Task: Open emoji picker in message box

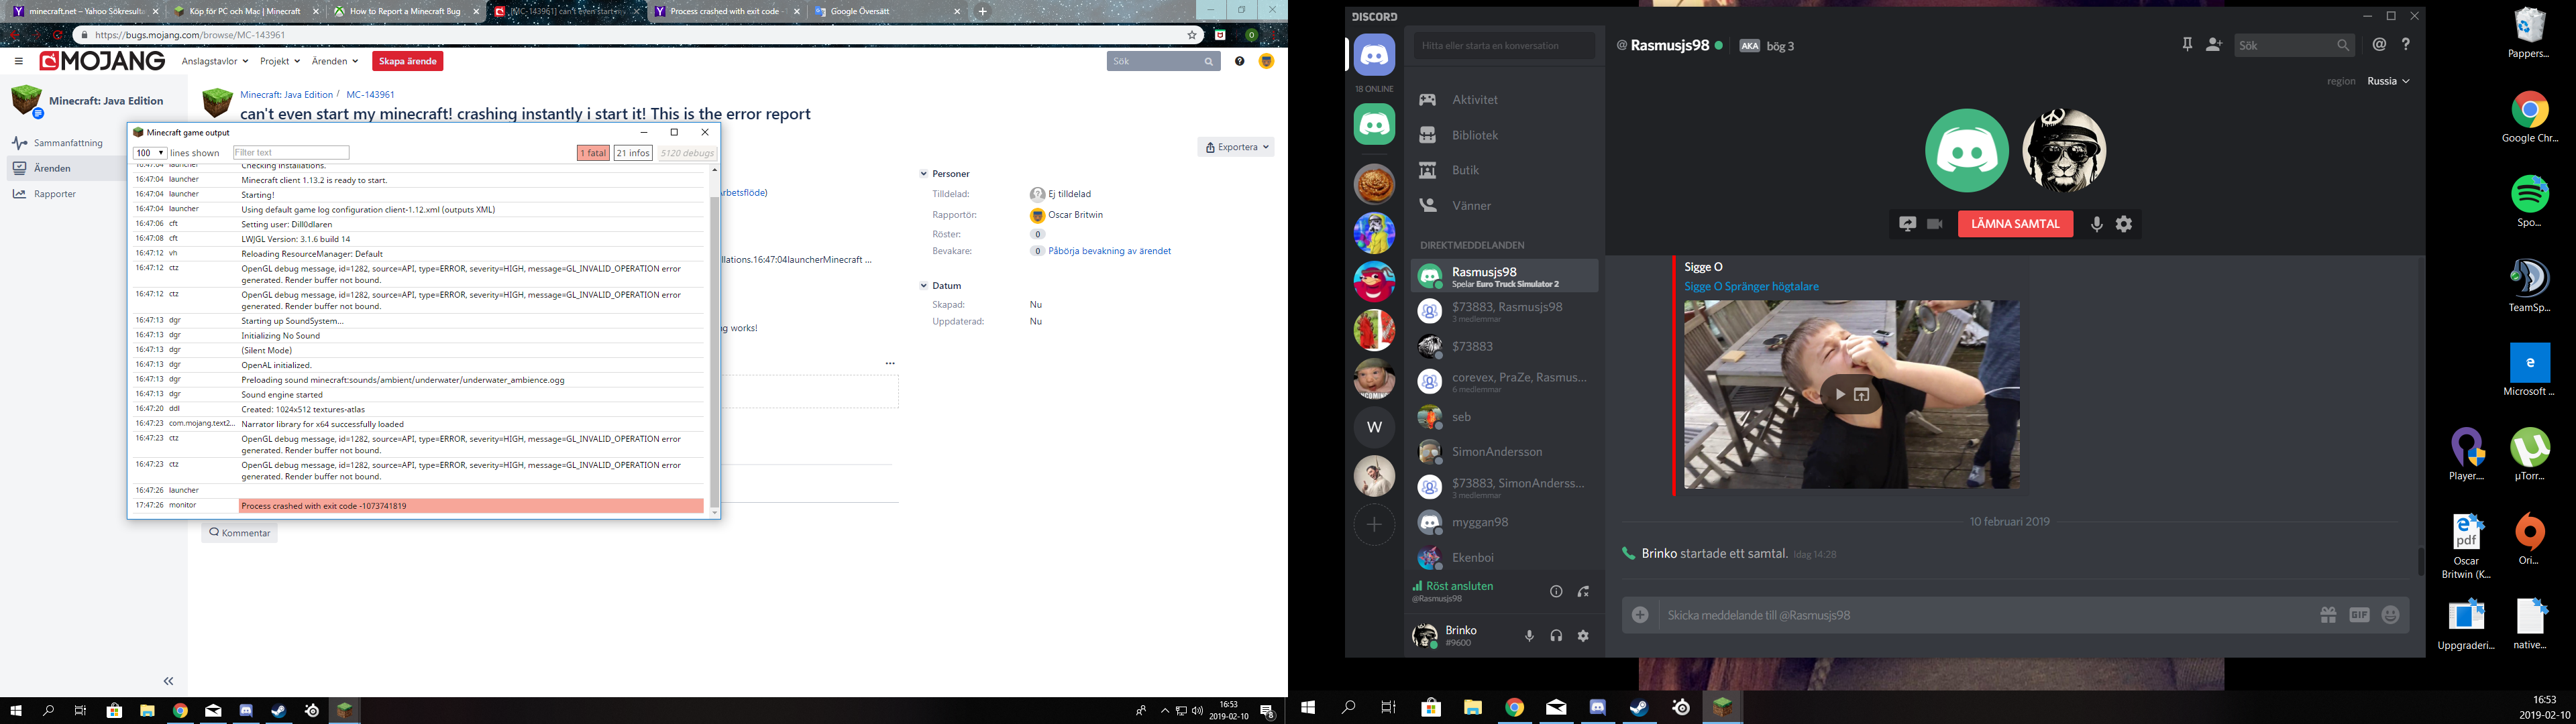Action: click(2390, 615)
